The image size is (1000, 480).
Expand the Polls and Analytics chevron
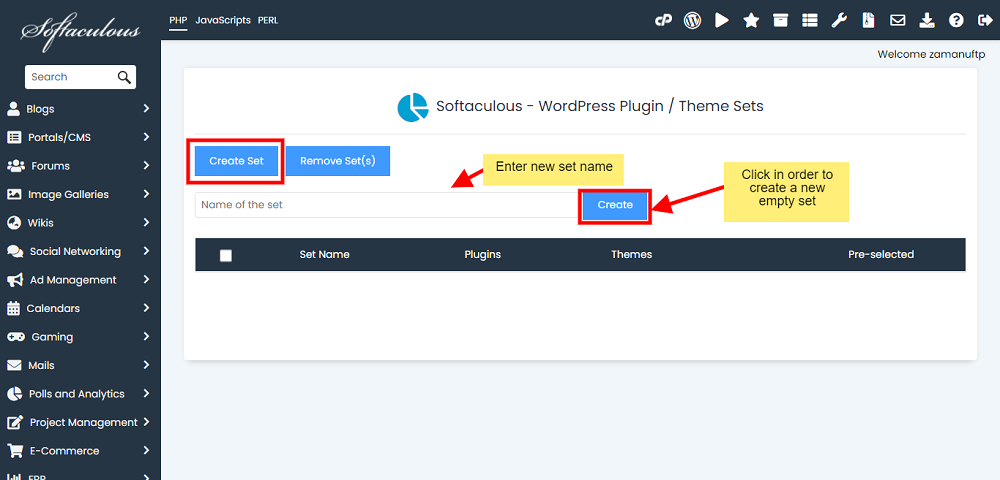click(x=146, y=393)
